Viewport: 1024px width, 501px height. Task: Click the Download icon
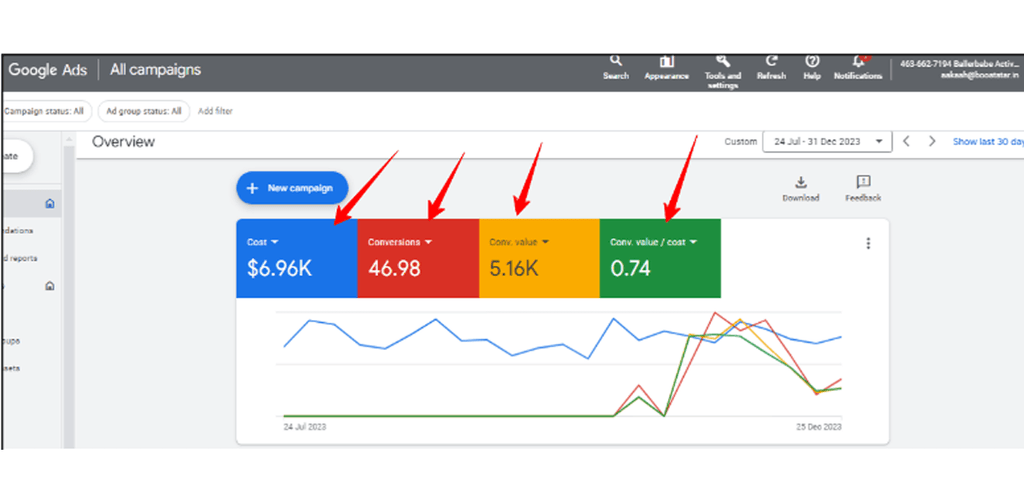coord(800,182)
